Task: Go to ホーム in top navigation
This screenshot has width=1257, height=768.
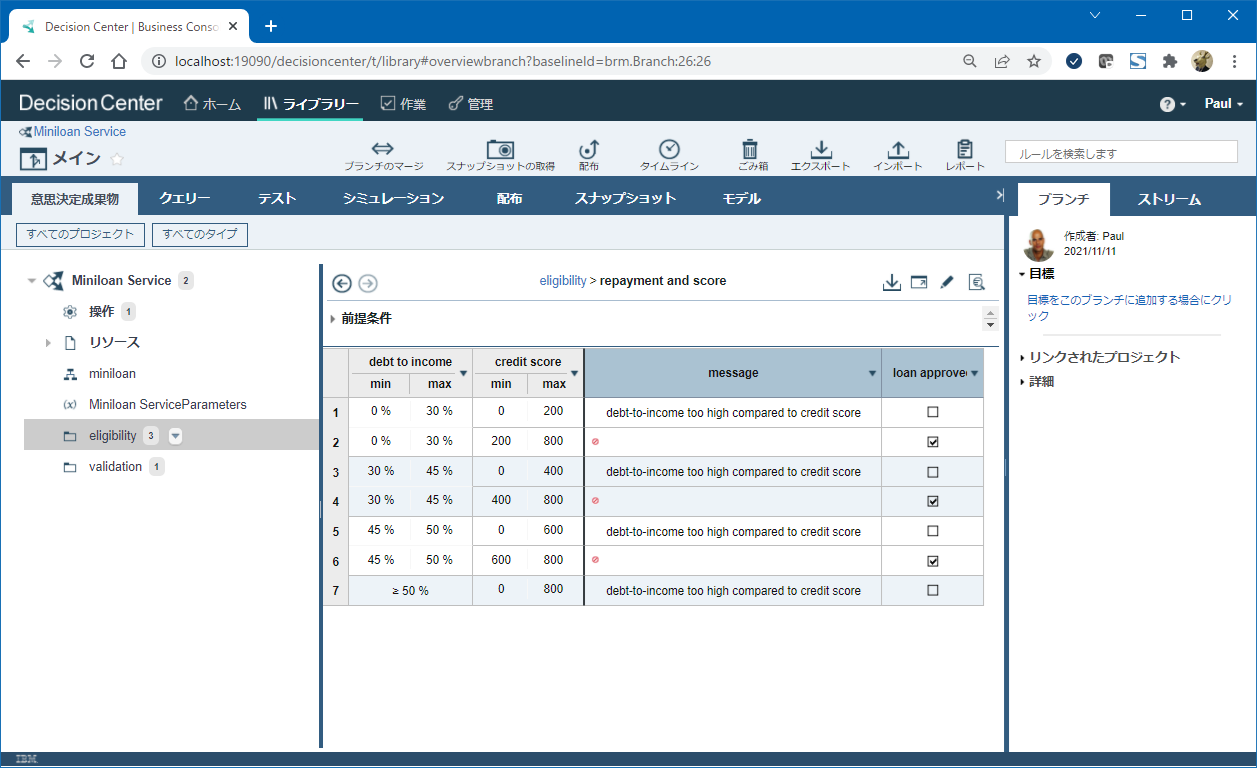Action: pos(212,104)
